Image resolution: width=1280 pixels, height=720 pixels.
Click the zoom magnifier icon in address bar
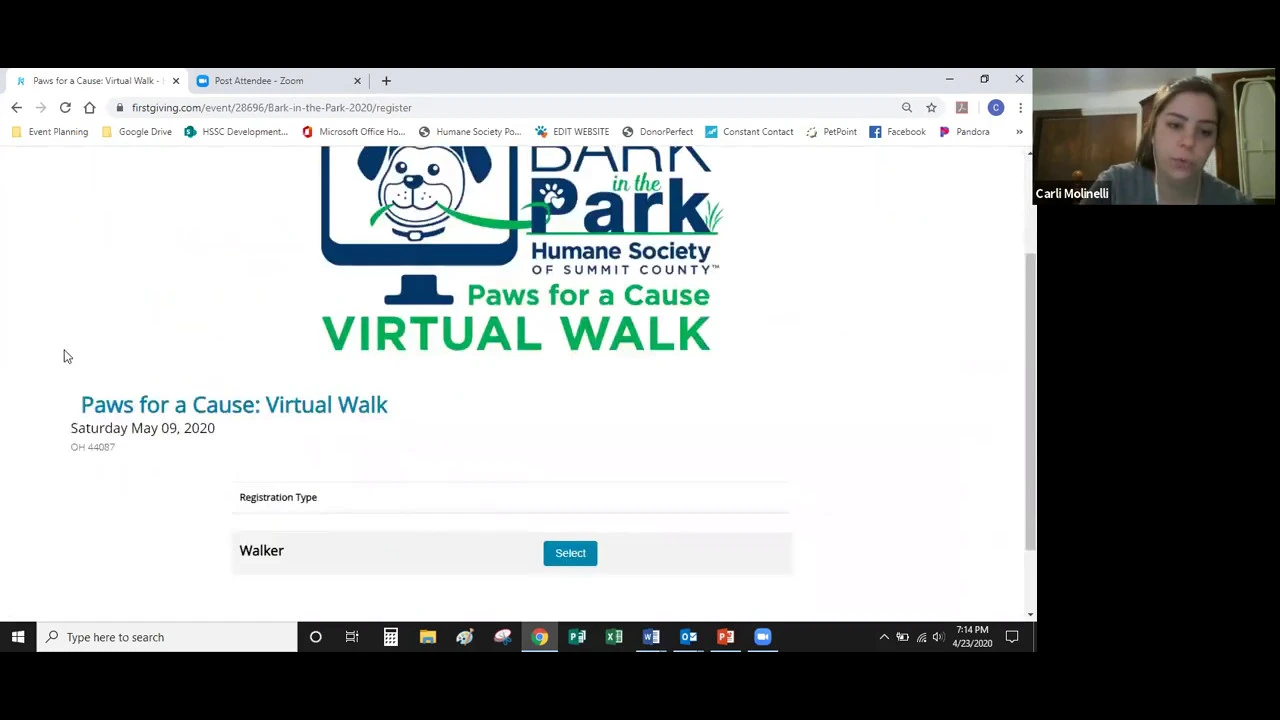[x=907, y=107]
